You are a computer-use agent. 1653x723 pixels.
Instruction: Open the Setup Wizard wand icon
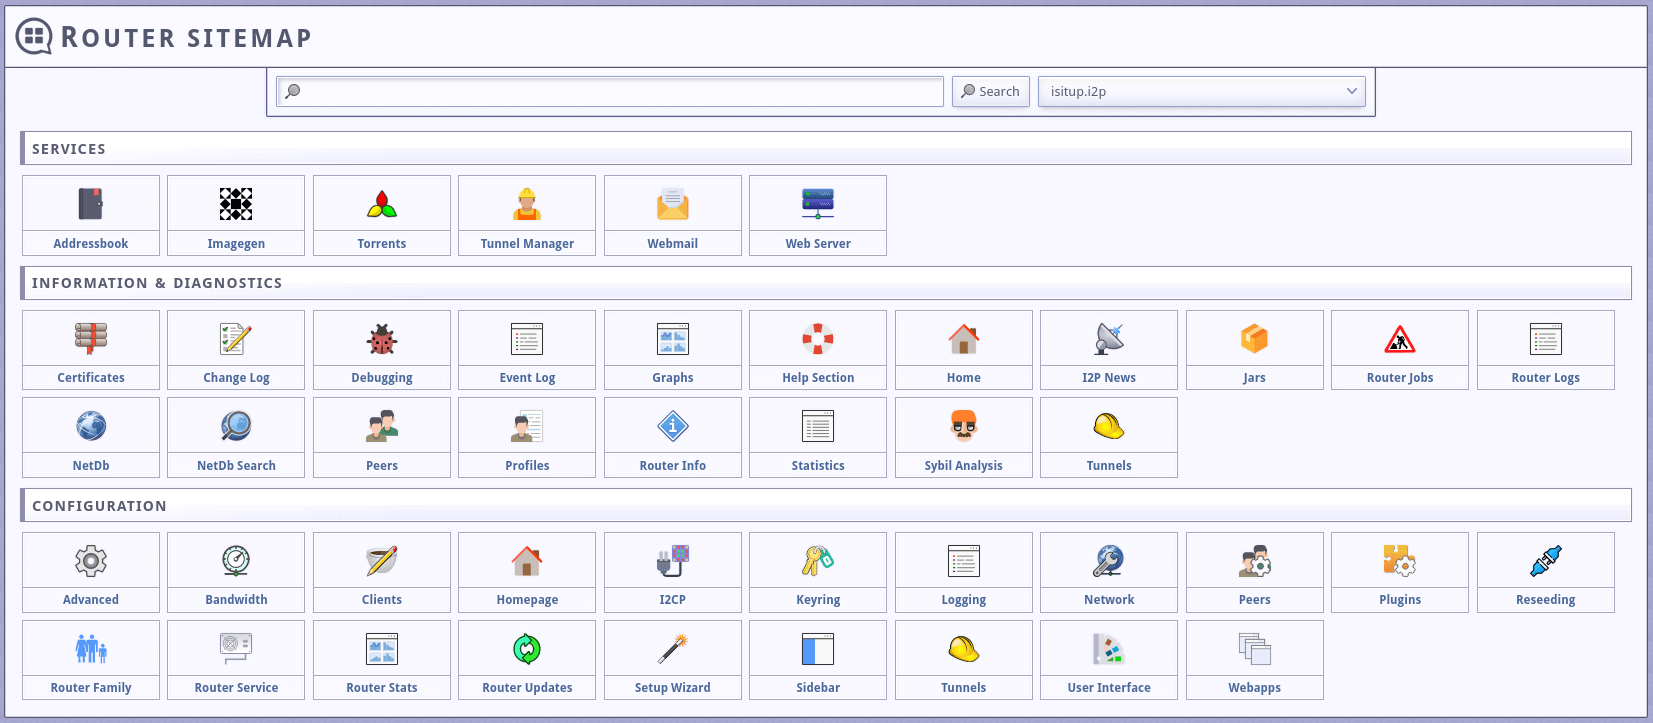coord(672,649)
